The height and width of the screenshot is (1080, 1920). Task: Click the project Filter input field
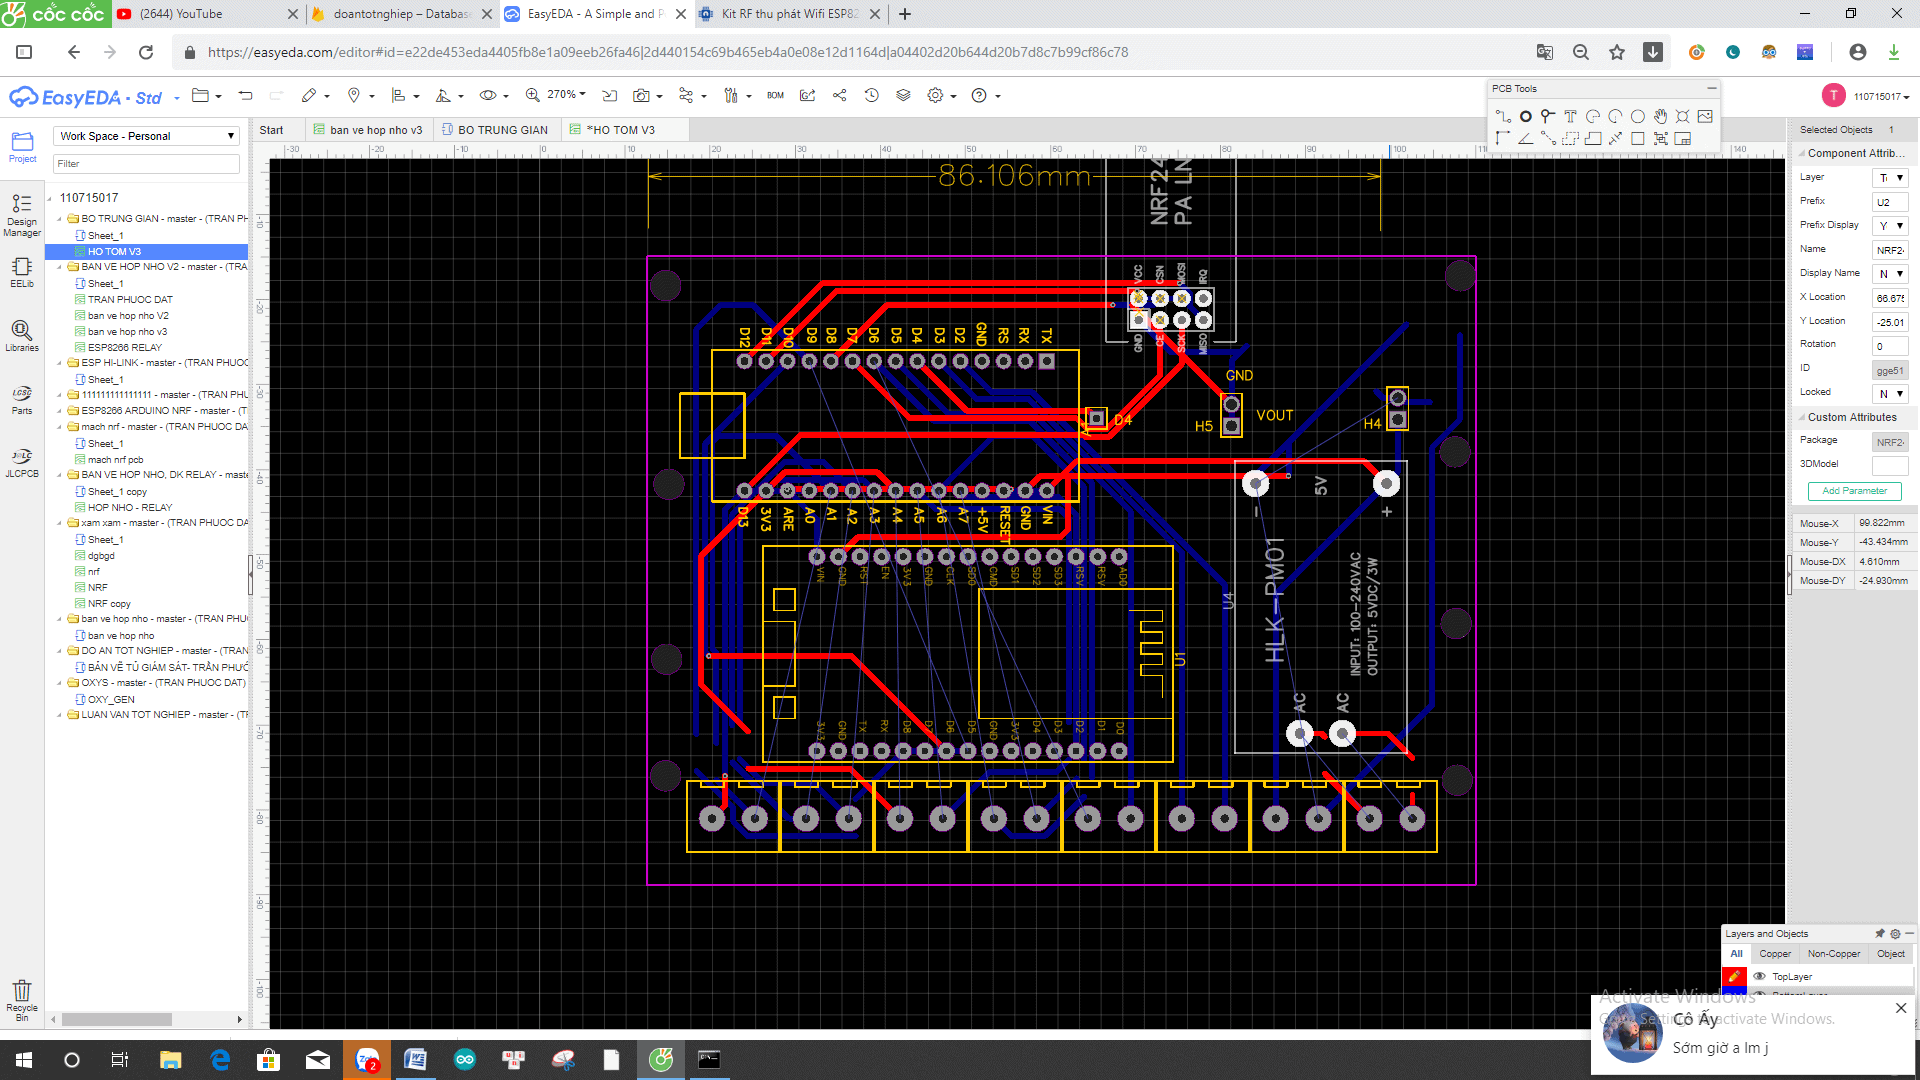tap(146, 164)
